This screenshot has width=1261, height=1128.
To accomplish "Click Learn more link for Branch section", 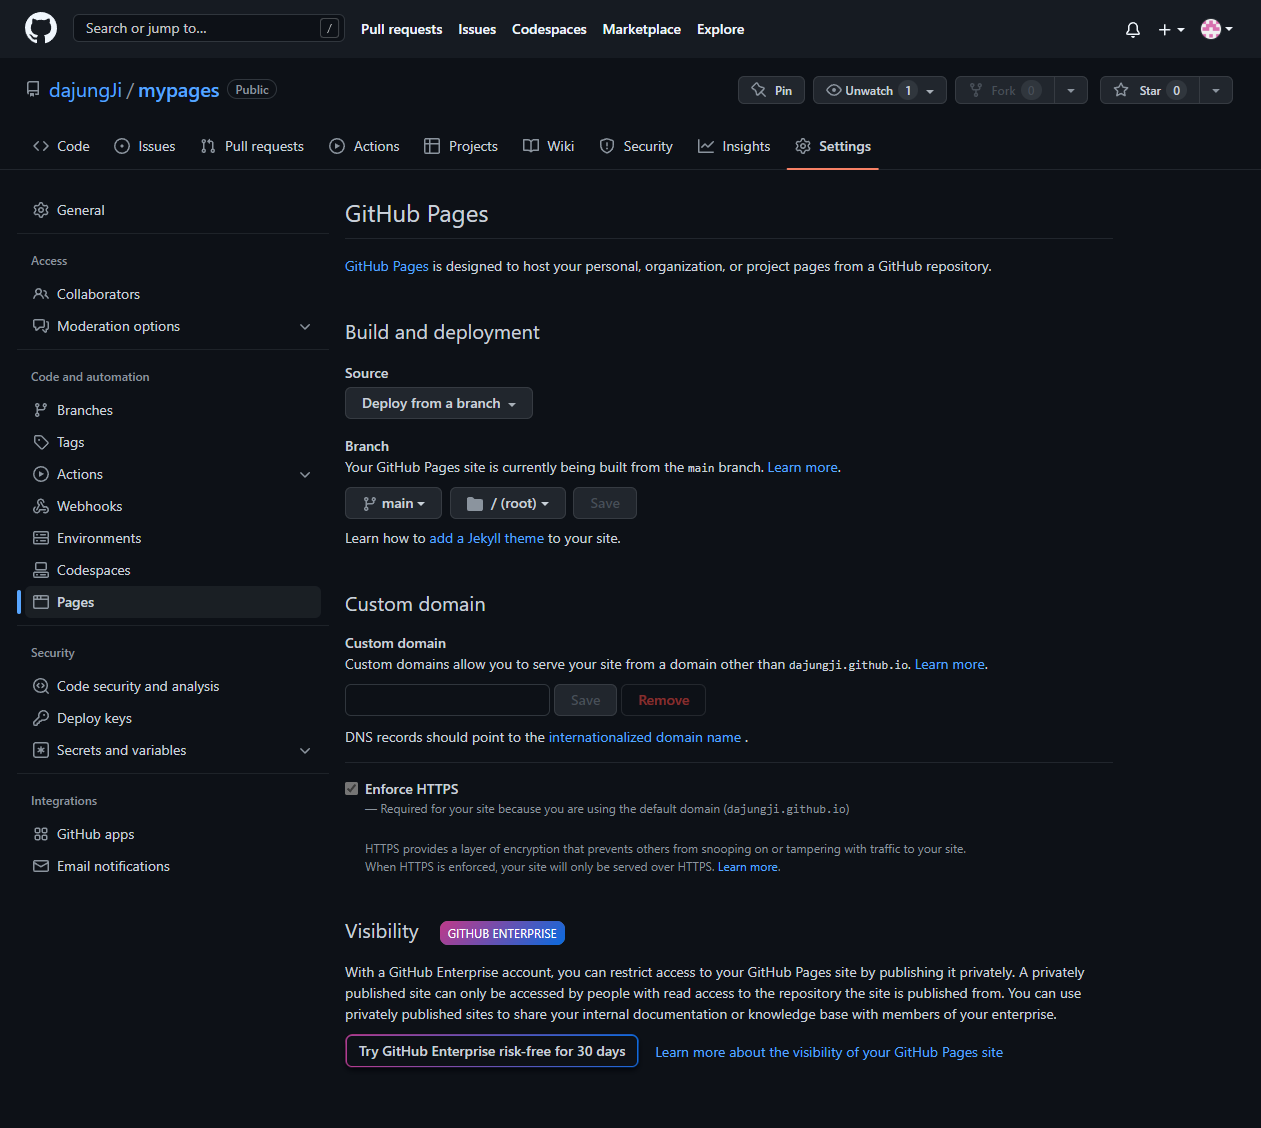I will [803, 467].
